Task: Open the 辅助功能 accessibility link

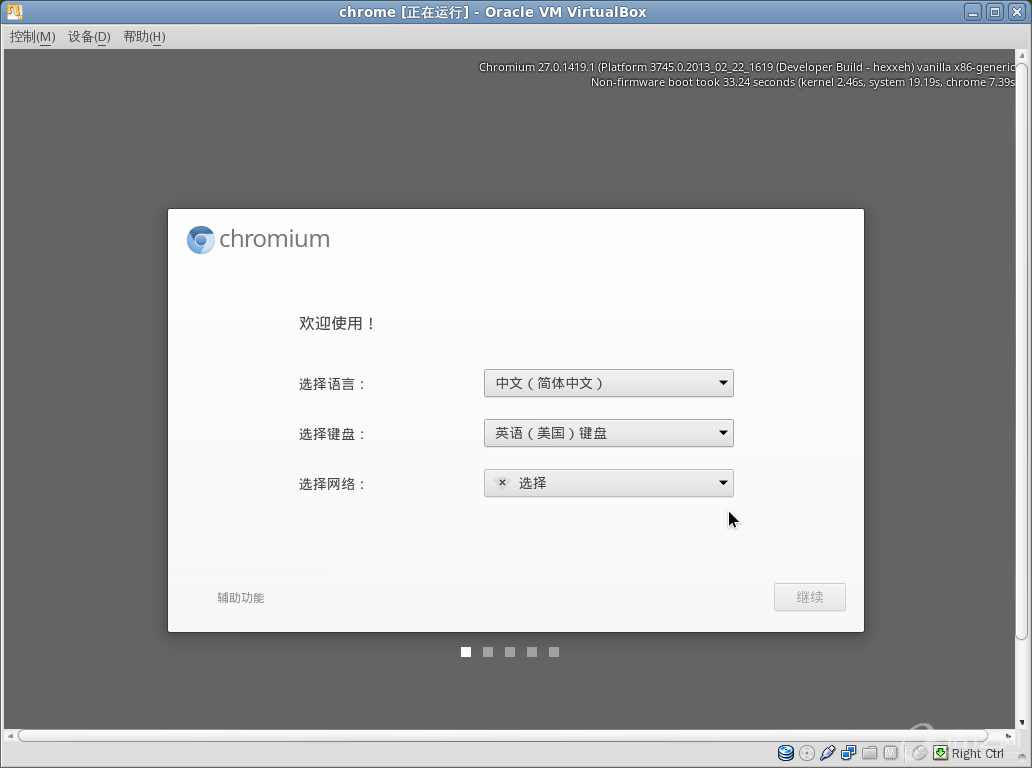Action: point(241,598)
